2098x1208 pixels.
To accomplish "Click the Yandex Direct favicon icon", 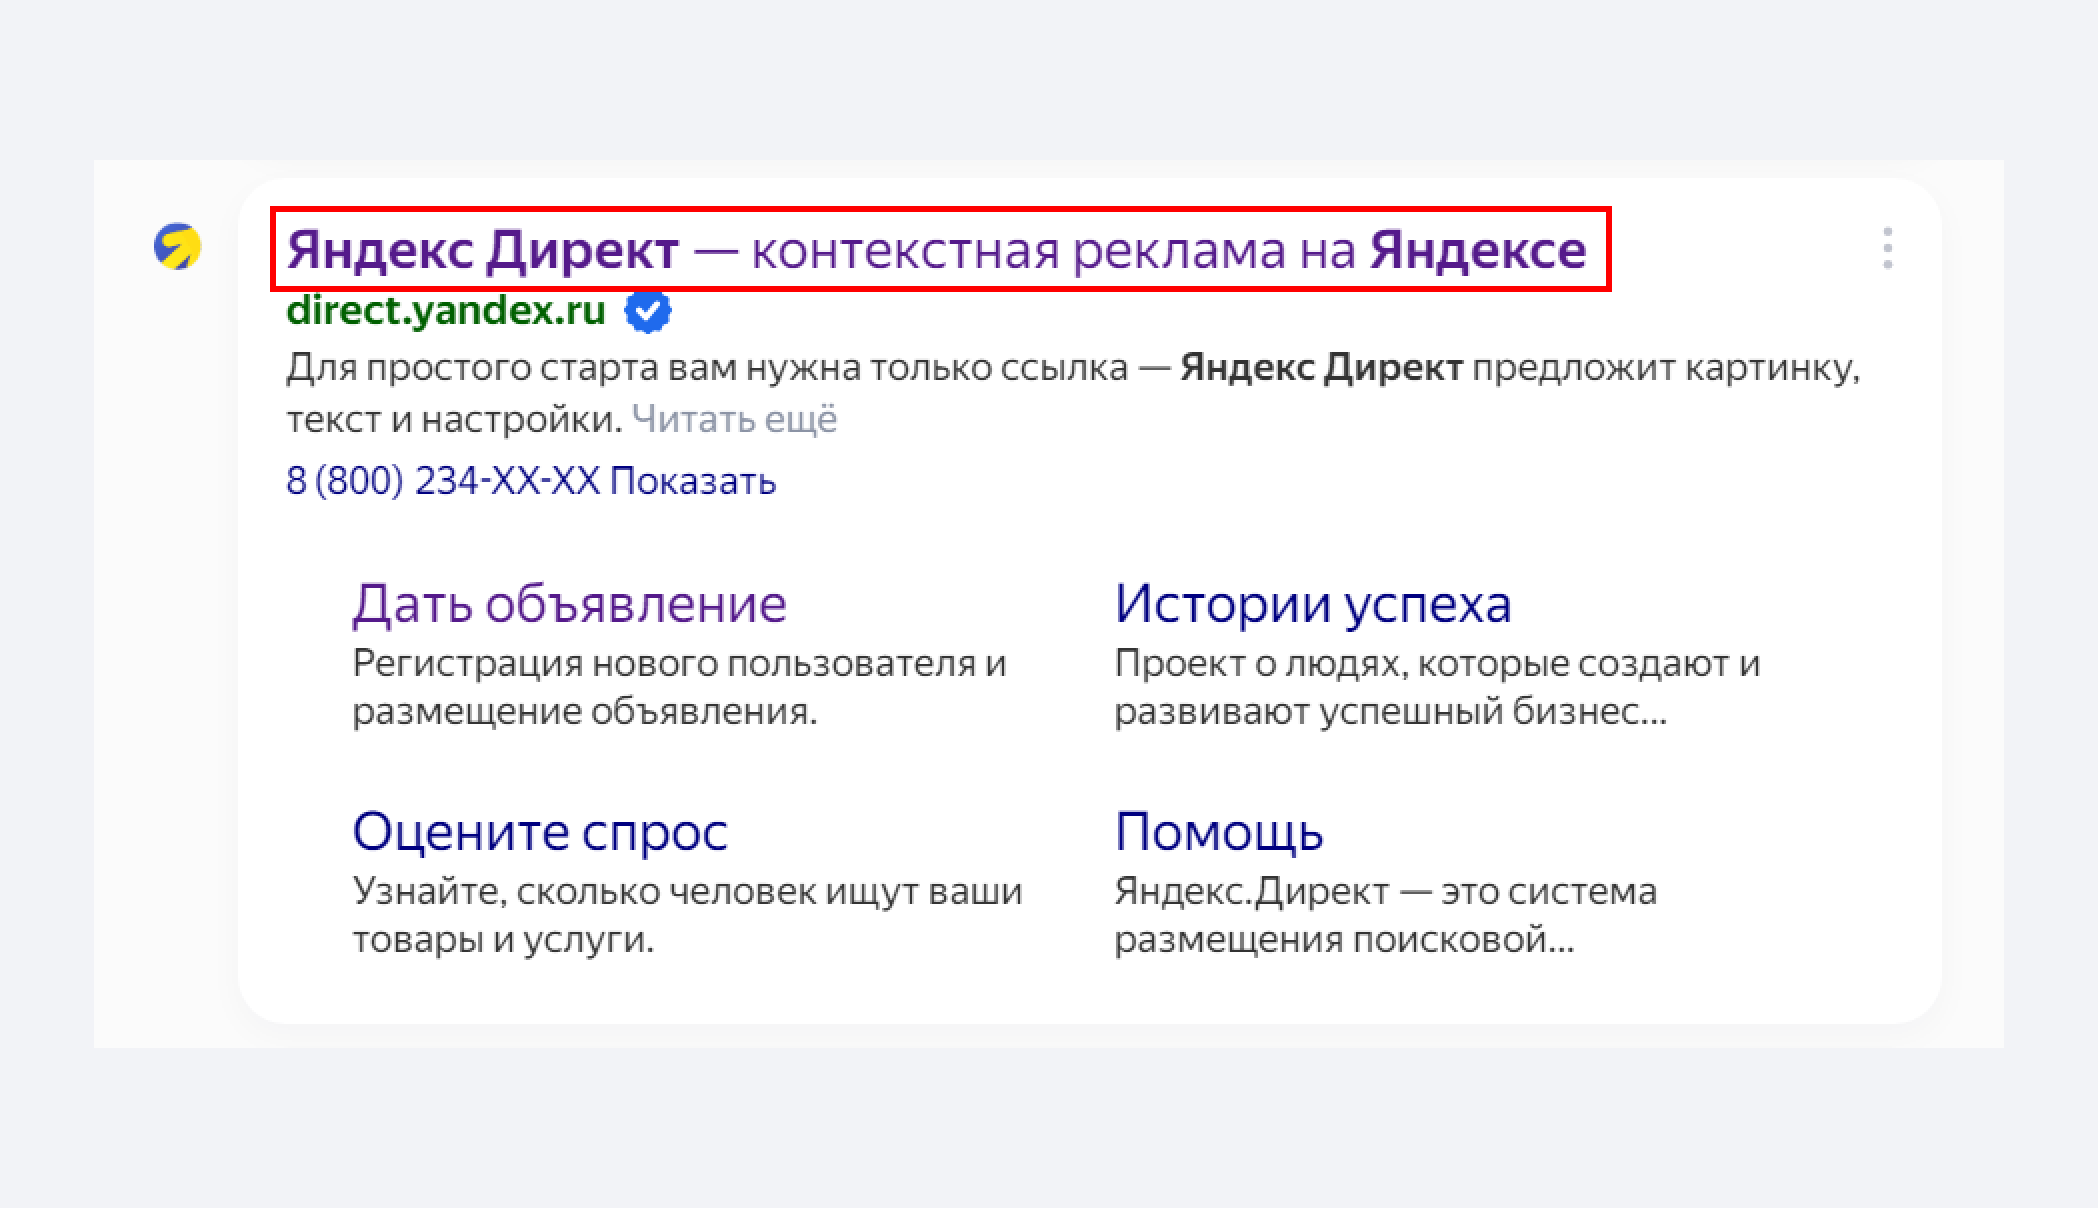I will tap(177, 247).
